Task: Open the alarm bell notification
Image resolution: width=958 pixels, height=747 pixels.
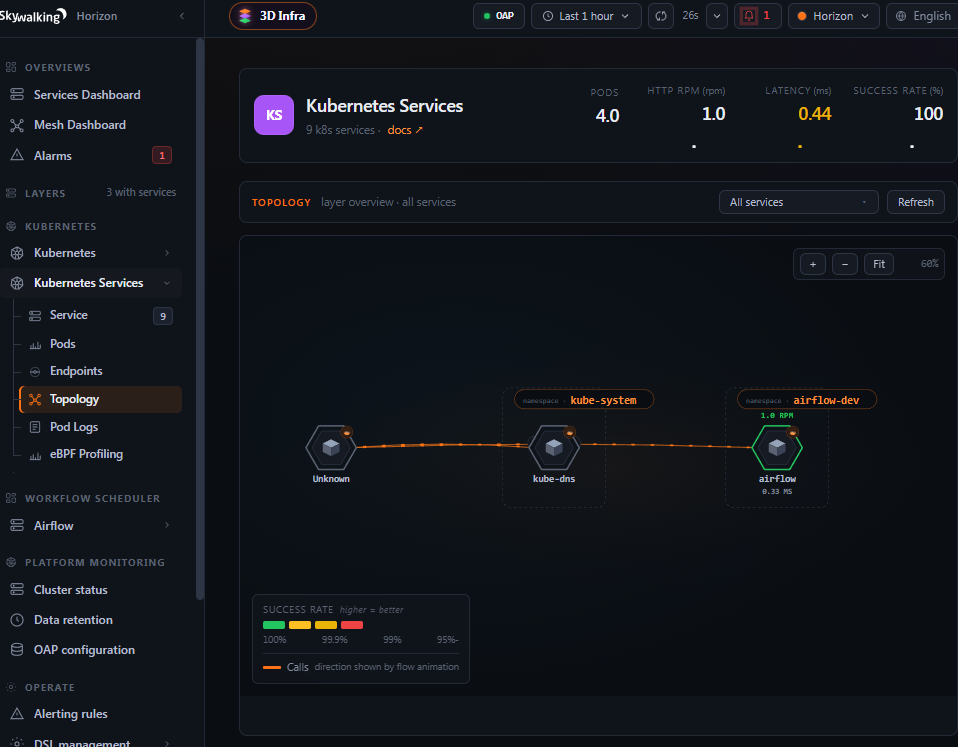Action: coord(757,16)
